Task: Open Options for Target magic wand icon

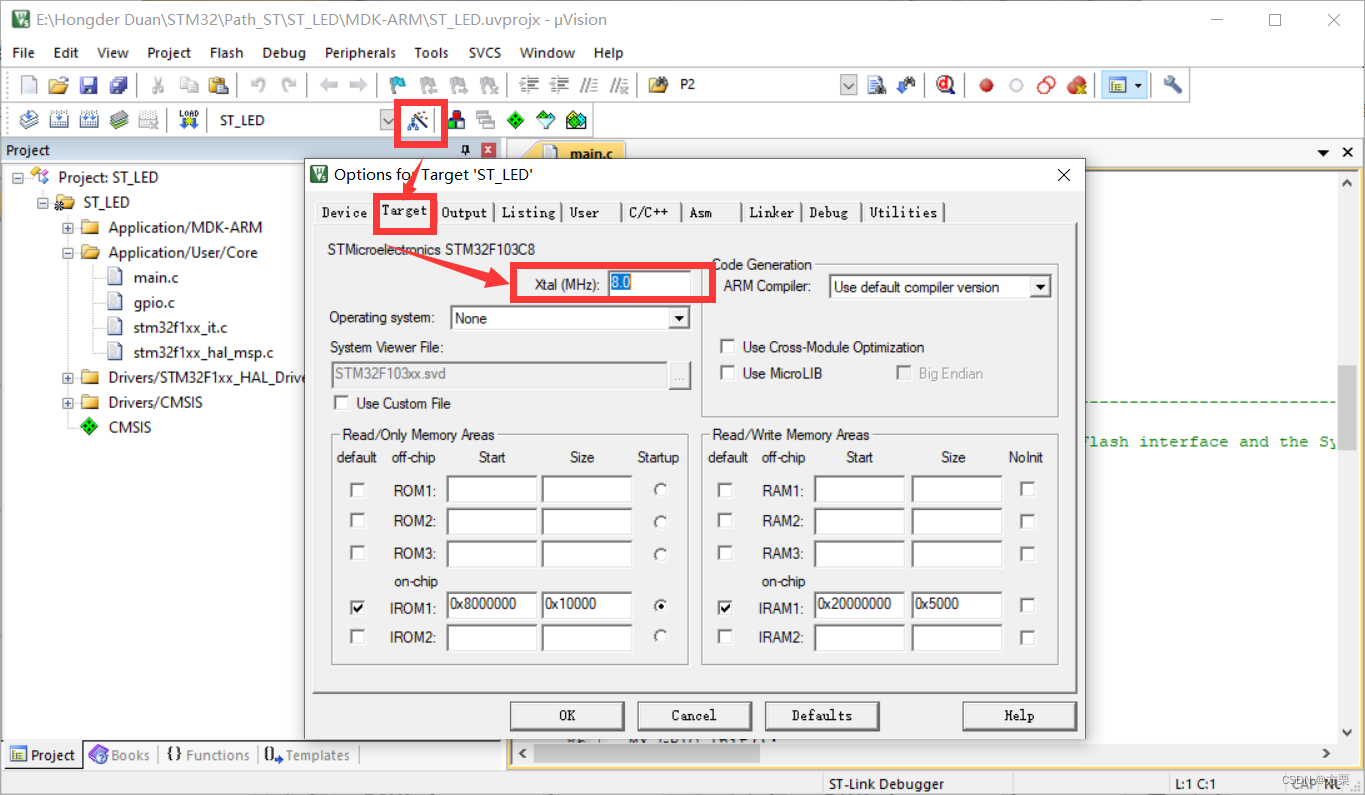Action: pyautogui.click(x=419, y=121)
